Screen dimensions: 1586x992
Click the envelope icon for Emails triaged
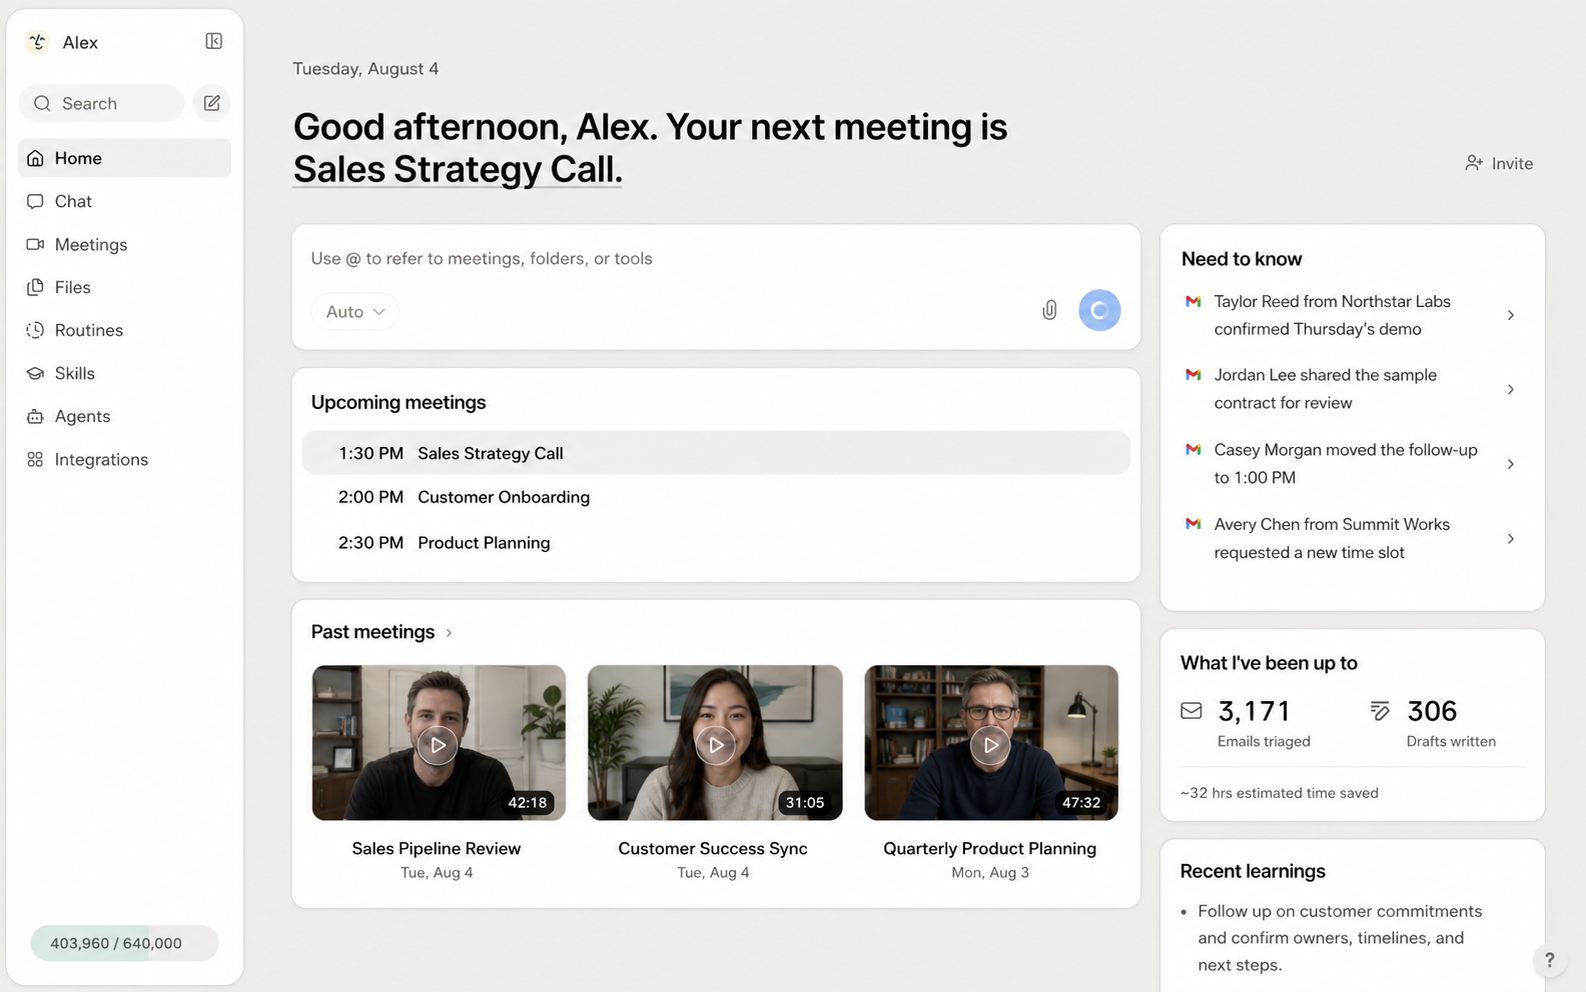coord(1191,711)
